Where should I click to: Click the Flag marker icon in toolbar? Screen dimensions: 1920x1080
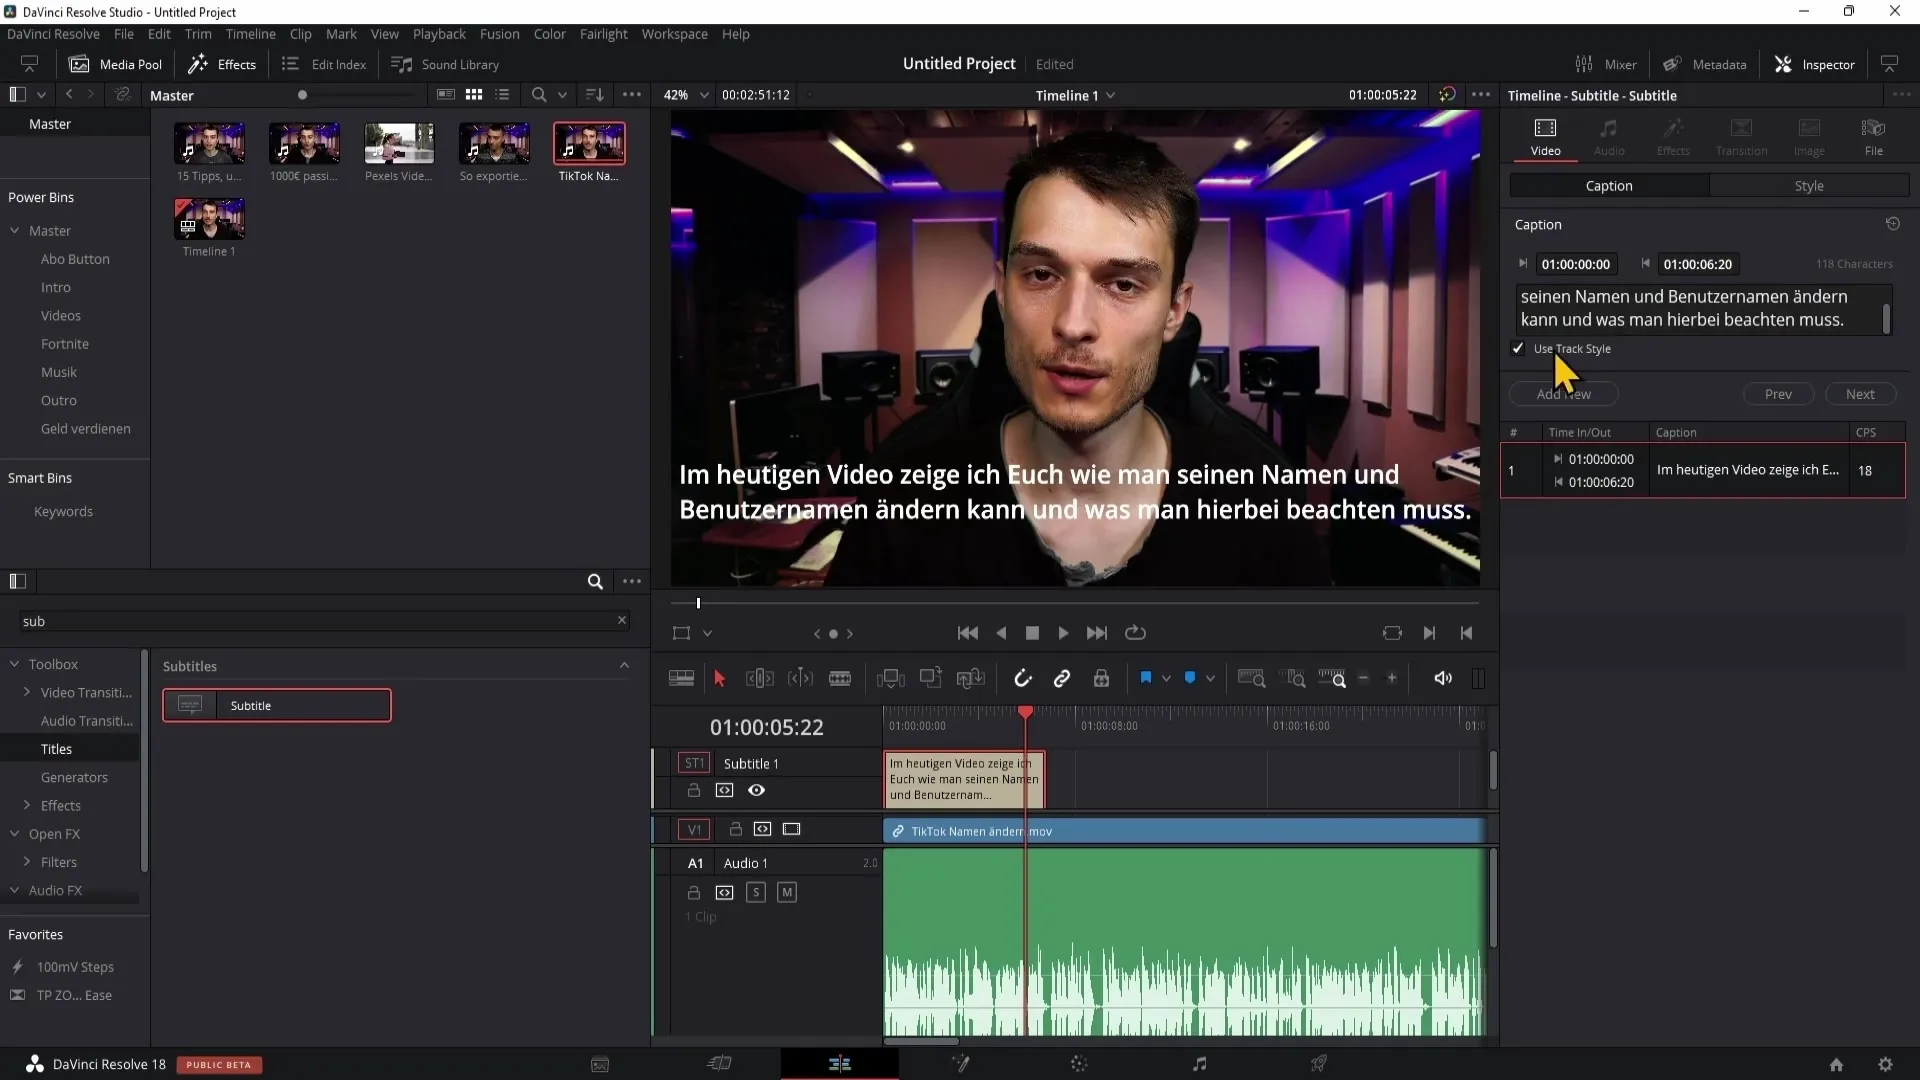1146,678
